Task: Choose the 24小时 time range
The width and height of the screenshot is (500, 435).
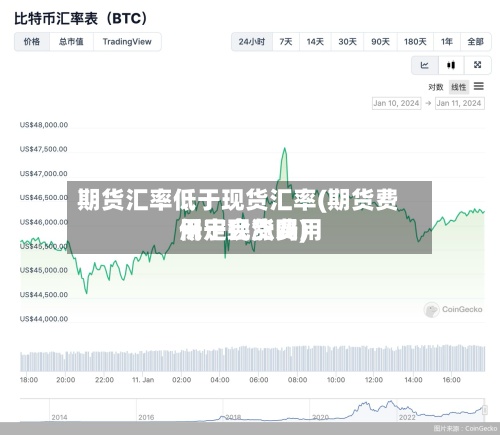Action: pyautogui.click(x=252, y=42)
